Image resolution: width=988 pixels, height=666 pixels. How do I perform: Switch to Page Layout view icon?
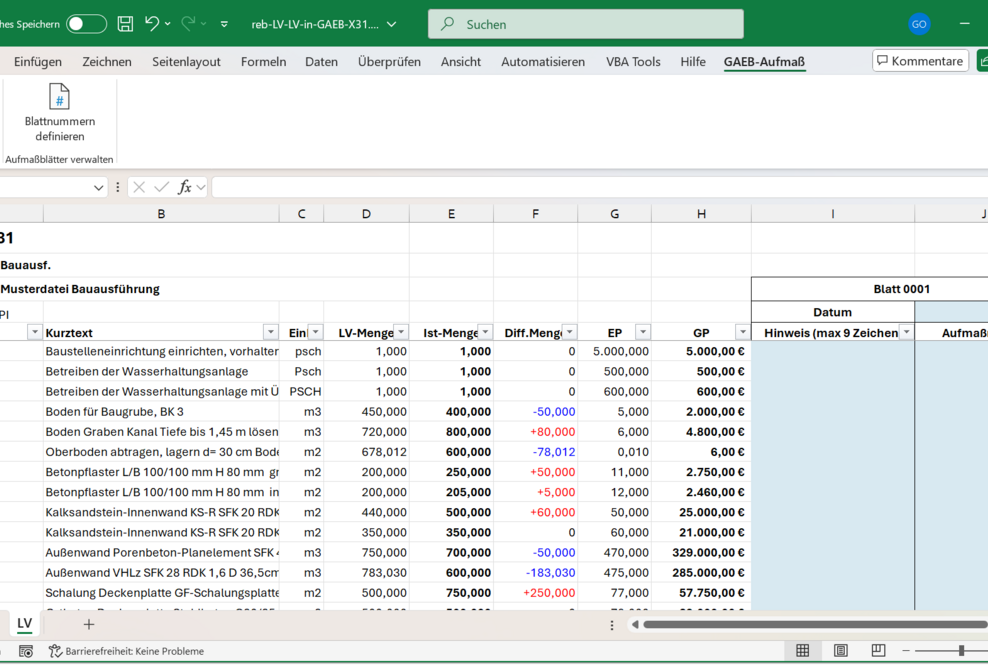point(841,651)
